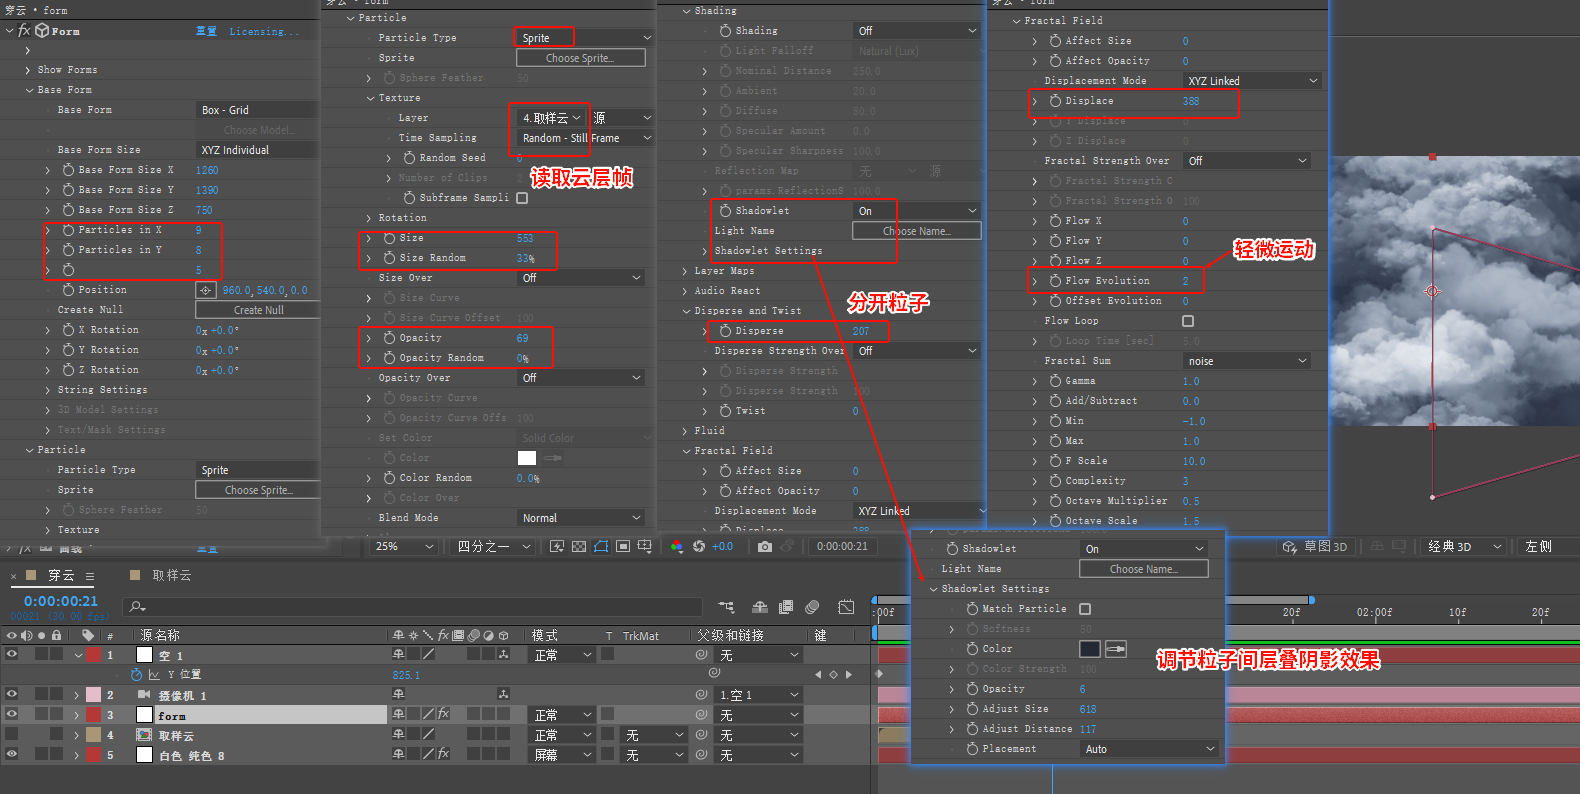
Task: Open the 四分之一 resolution dropdown
Action: click(x=493, y=546)
